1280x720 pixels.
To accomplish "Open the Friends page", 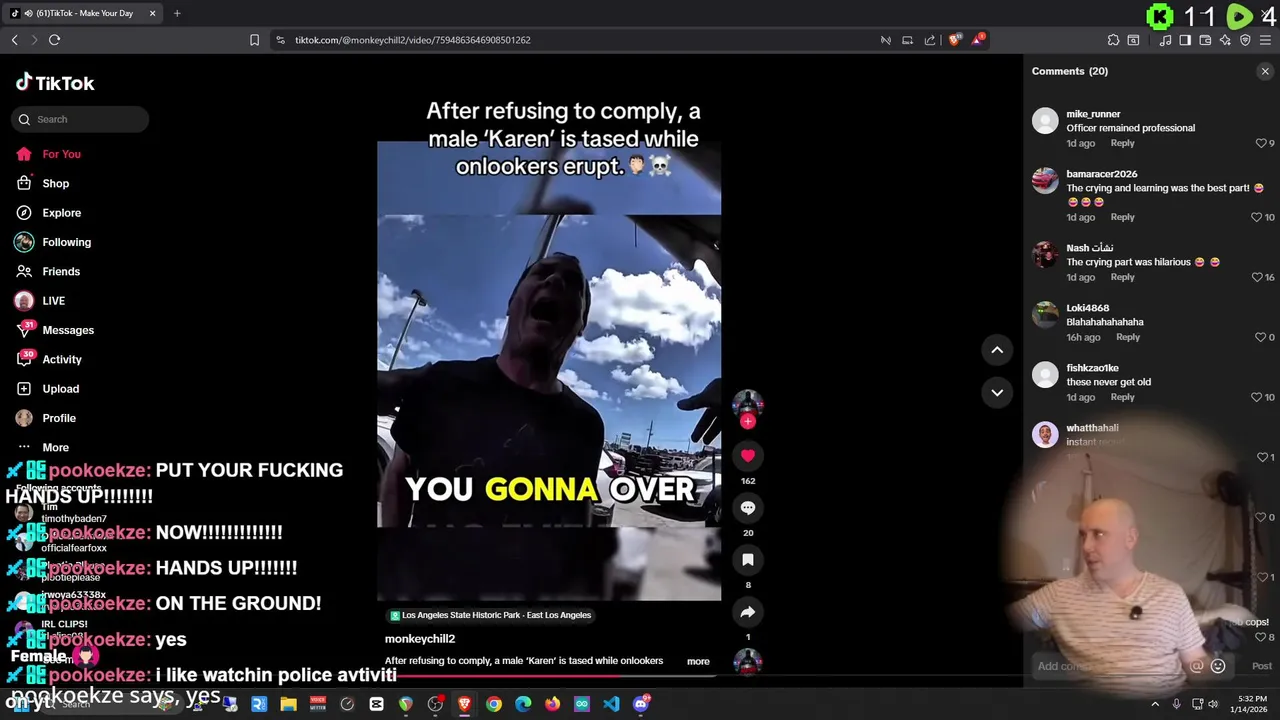I will coord(48,271).
